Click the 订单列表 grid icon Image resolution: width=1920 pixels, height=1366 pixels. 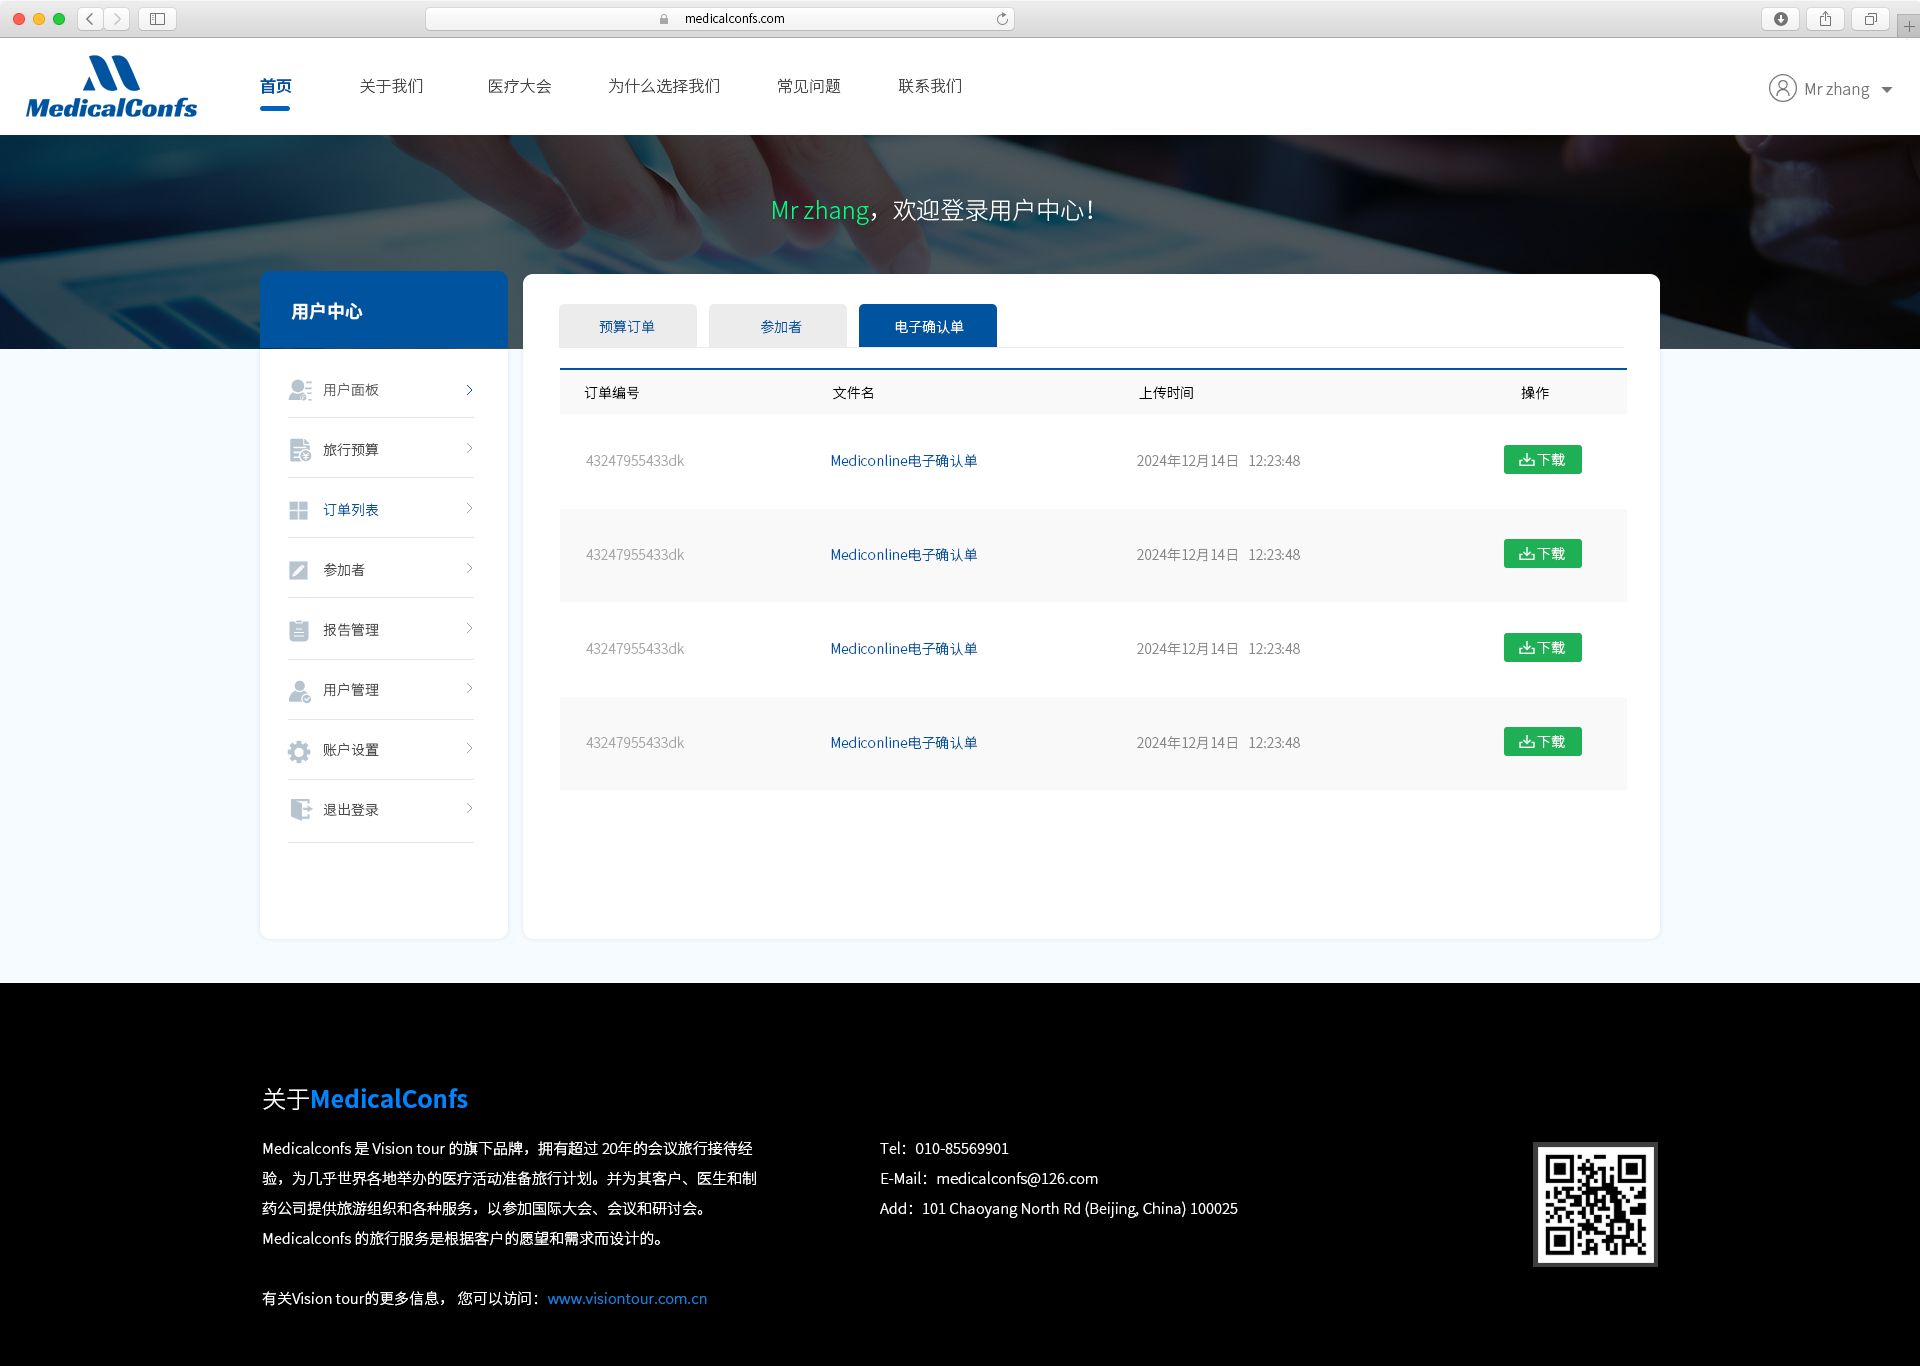tap(299, 510)
